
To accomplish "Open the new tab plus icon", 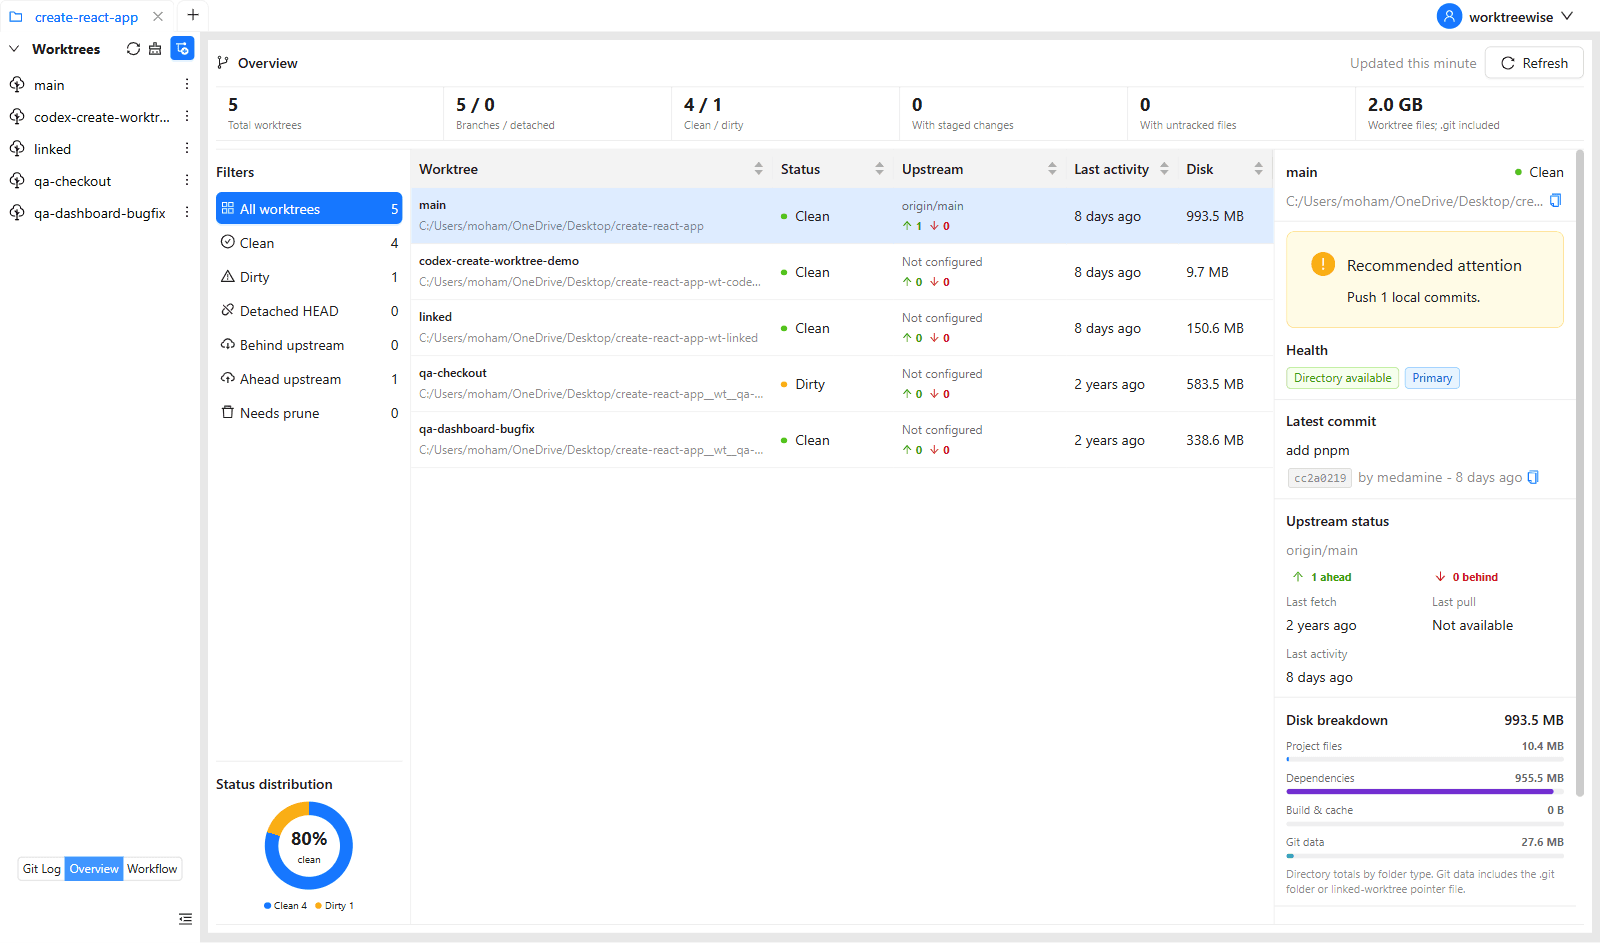I will (x=193, y=15).
